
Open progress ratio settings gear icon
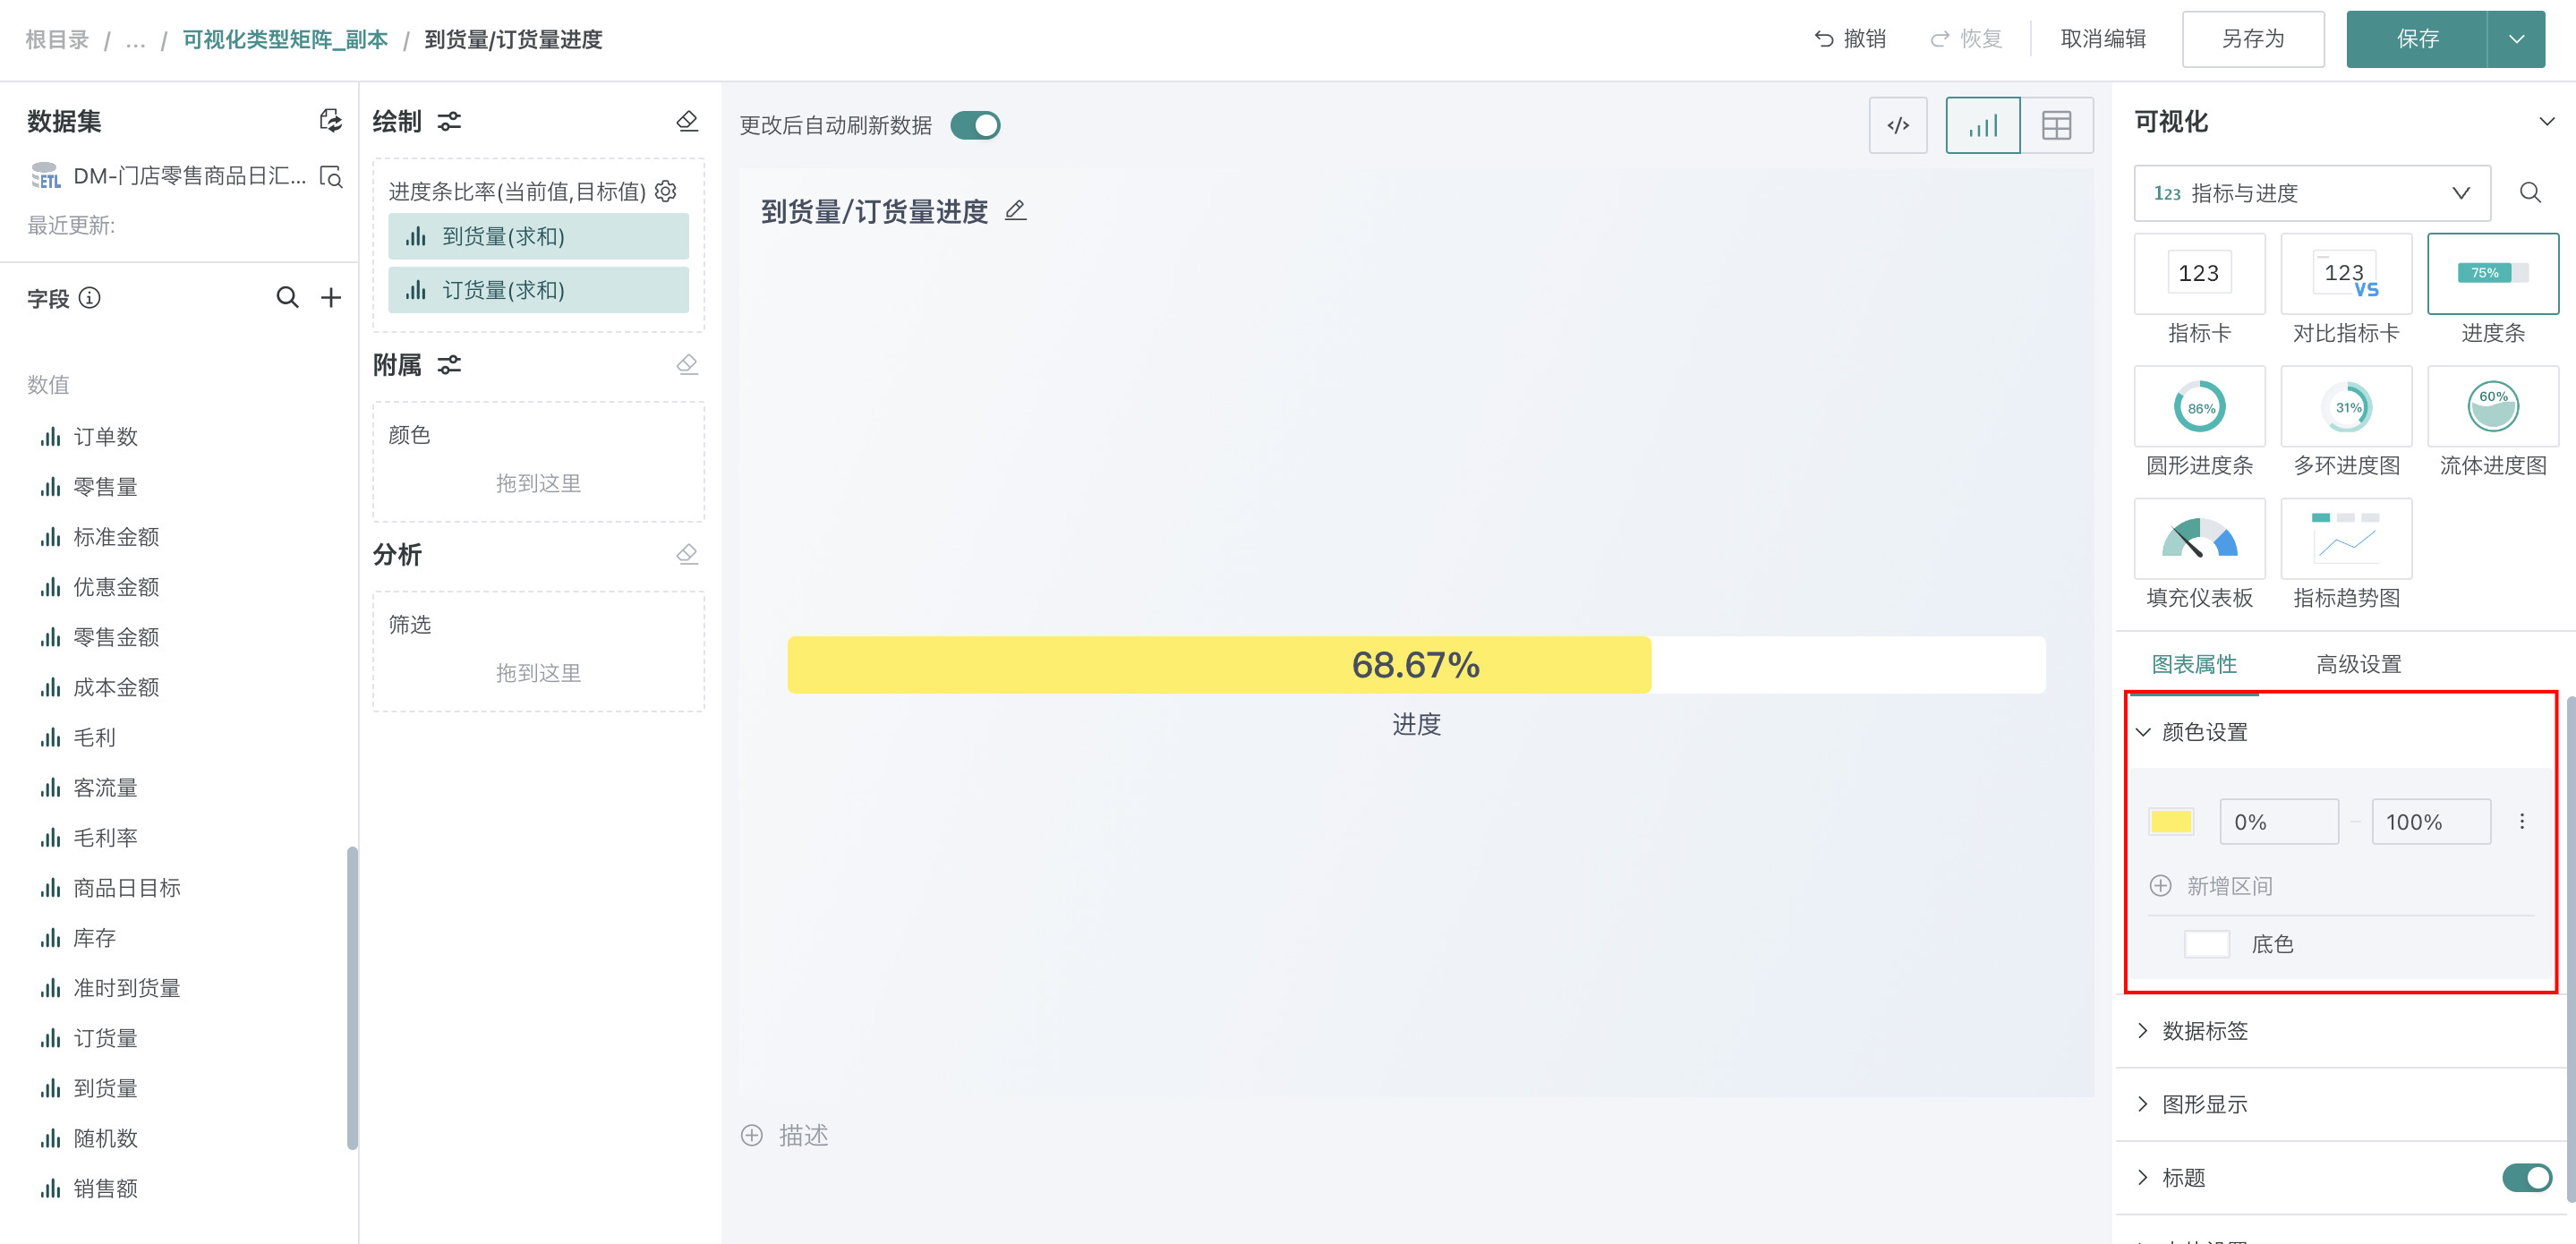pyautogui.click(x=666, y=191)
